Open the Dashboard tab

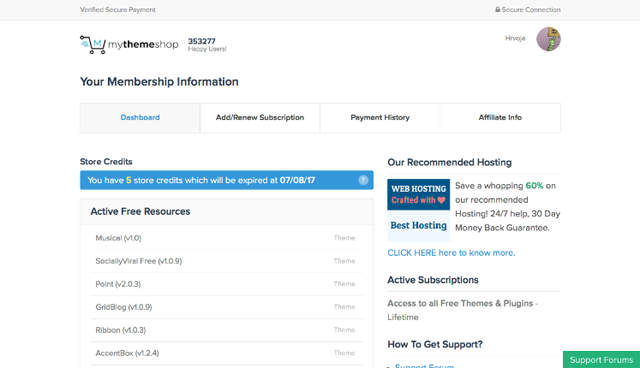coord(140,117)
